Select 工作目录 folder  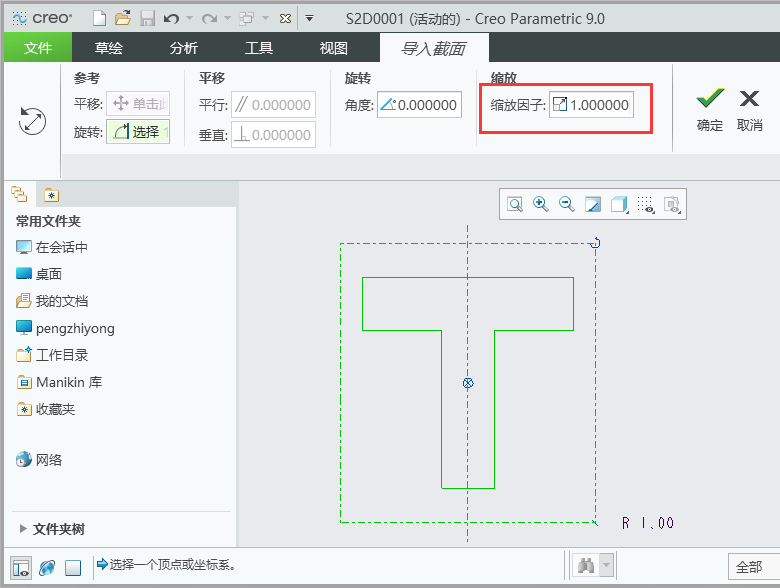tap(52, 355)
